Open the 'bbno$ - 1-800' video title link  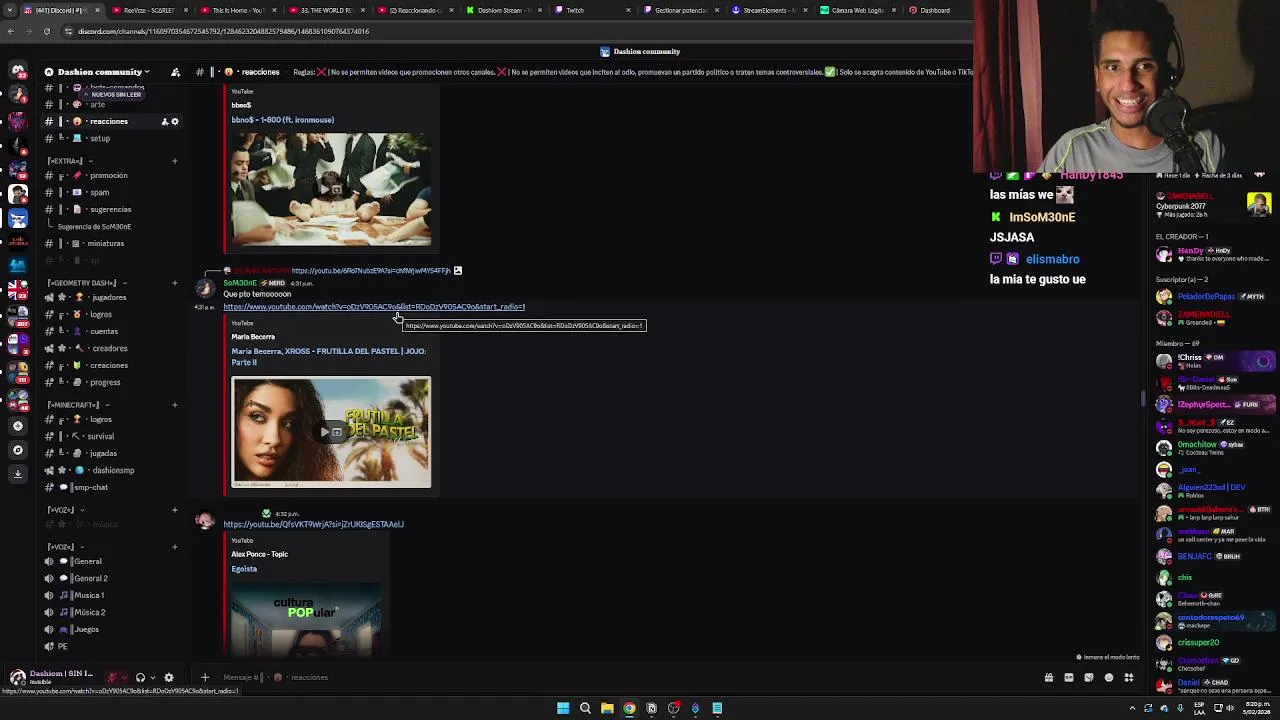click(282, 120)
